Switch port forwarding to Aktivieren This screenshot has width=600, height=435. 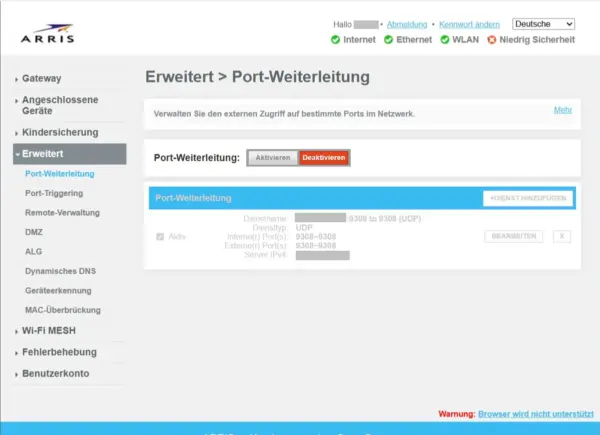point(273,158)
